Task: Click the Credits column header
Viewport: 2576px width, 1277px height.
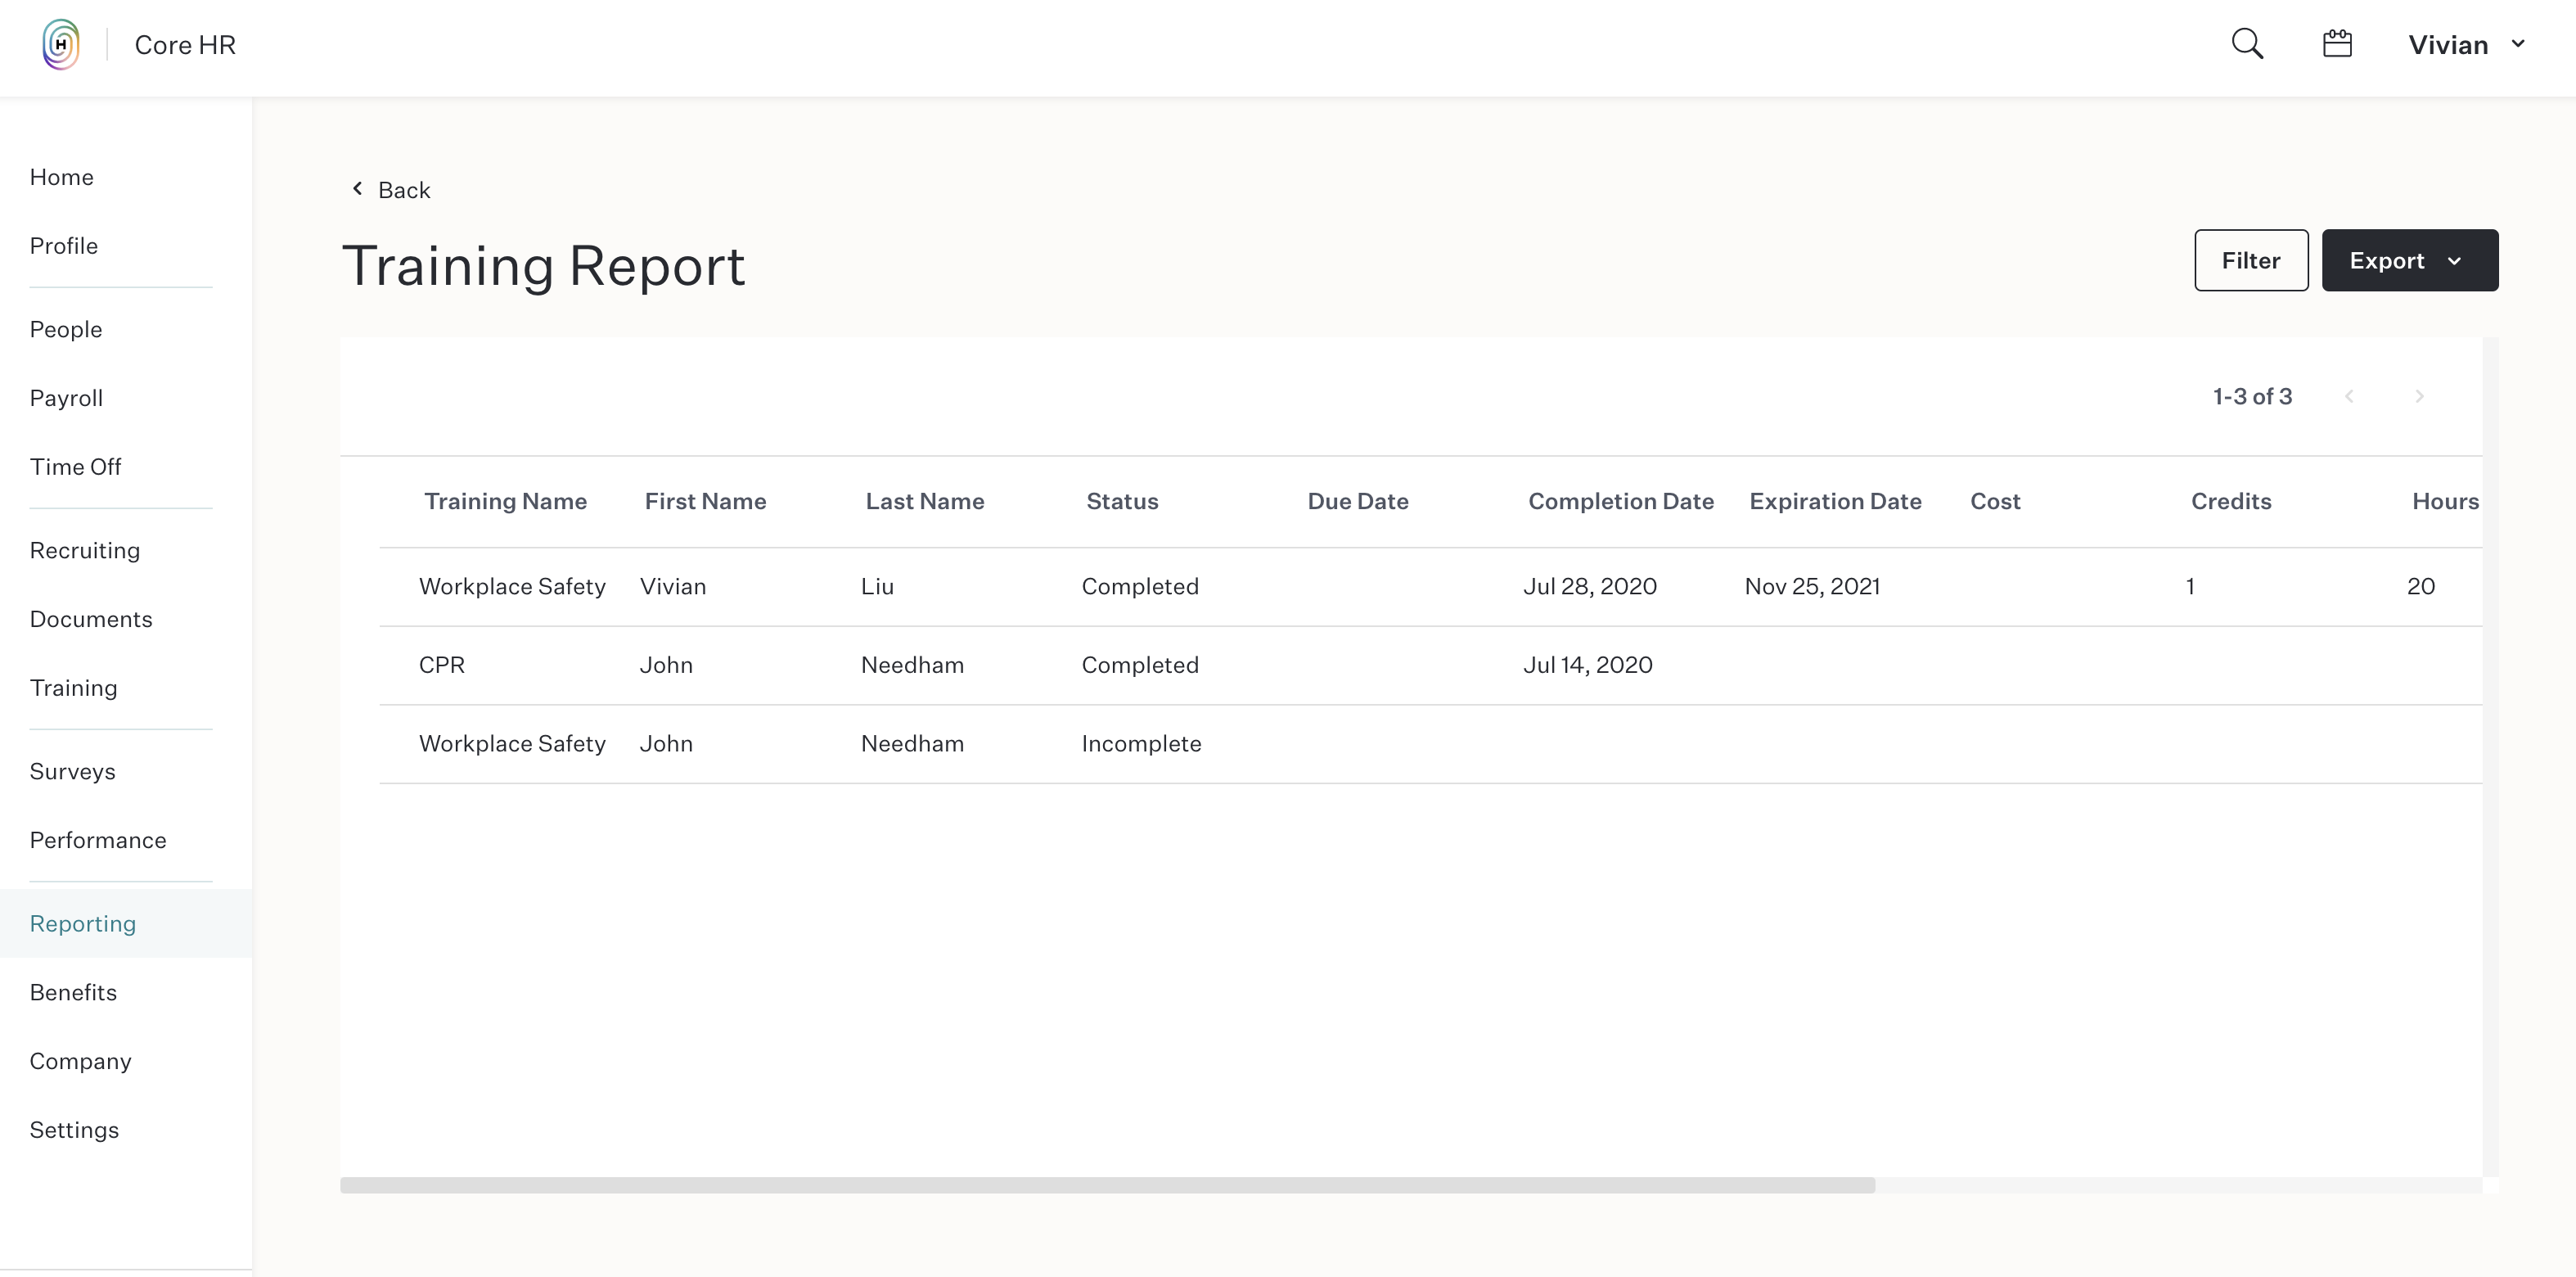Action: pyautogui.click(x=2231, y=501)
